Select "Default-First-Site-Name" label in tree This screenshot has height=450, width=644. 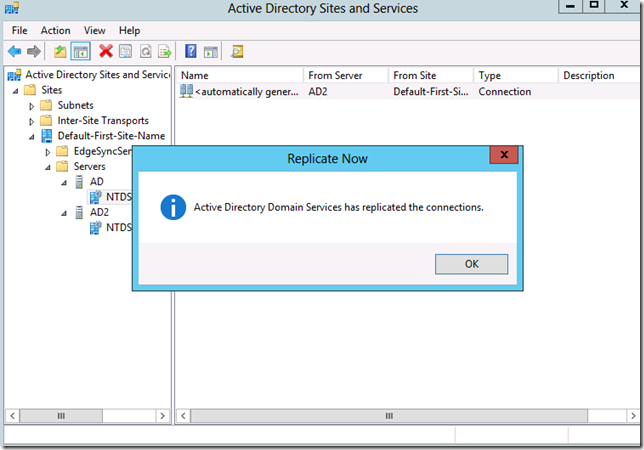click(111, 136)
